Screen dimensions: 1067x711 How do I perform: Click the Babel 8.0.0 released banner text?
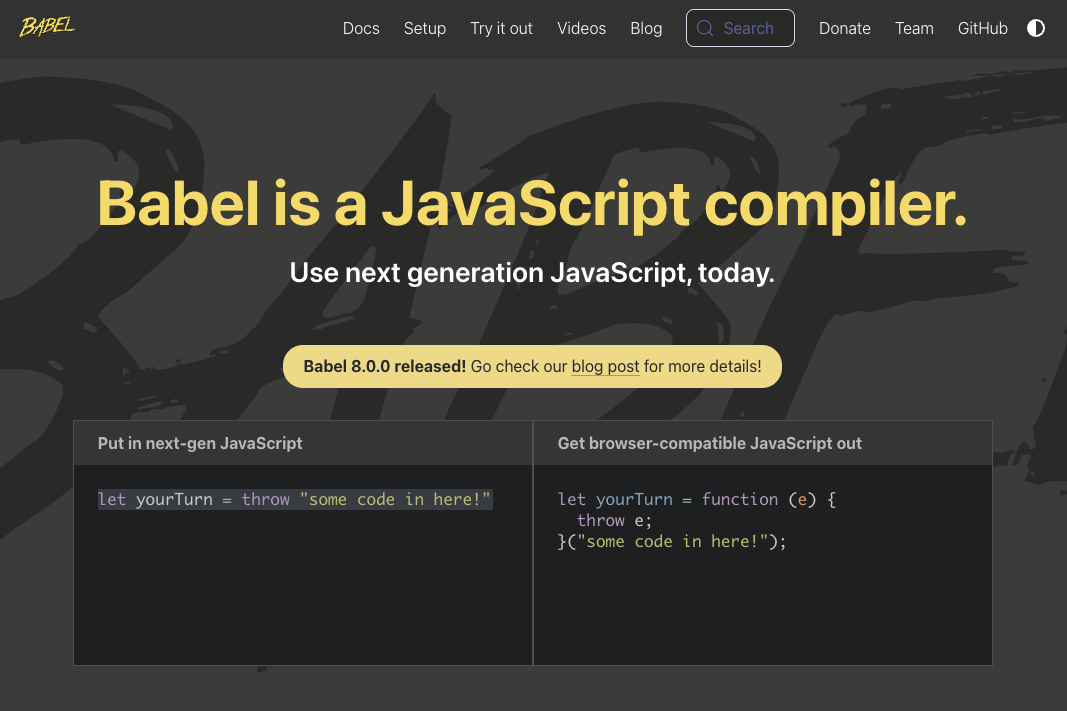(x=384, y=367)
